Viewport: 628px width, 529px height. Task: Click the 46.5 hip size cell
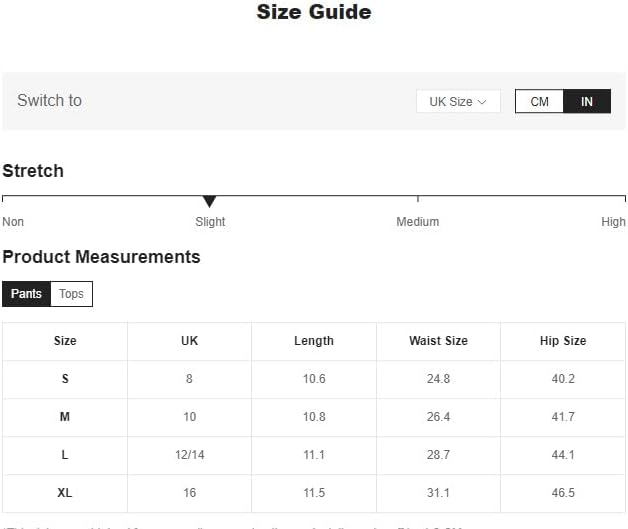click(563, 493)
